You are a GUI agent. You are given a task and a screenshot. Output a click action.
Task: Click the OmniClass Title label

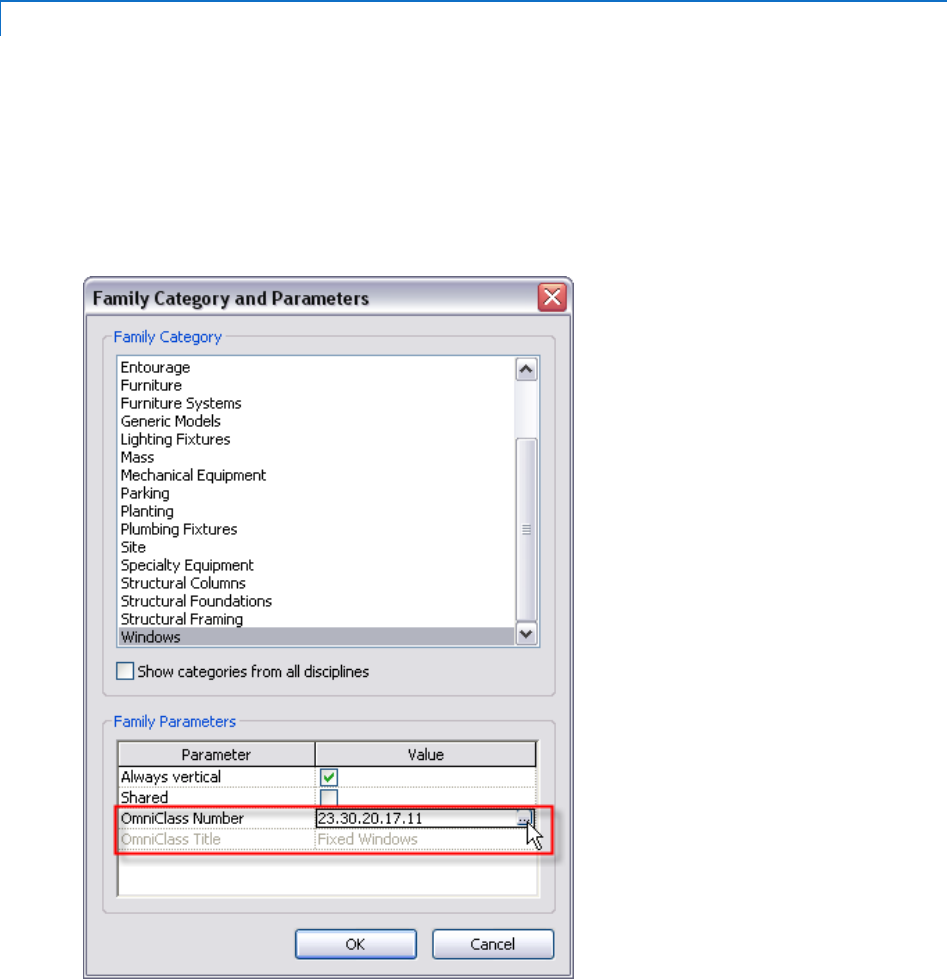point(170,839)
